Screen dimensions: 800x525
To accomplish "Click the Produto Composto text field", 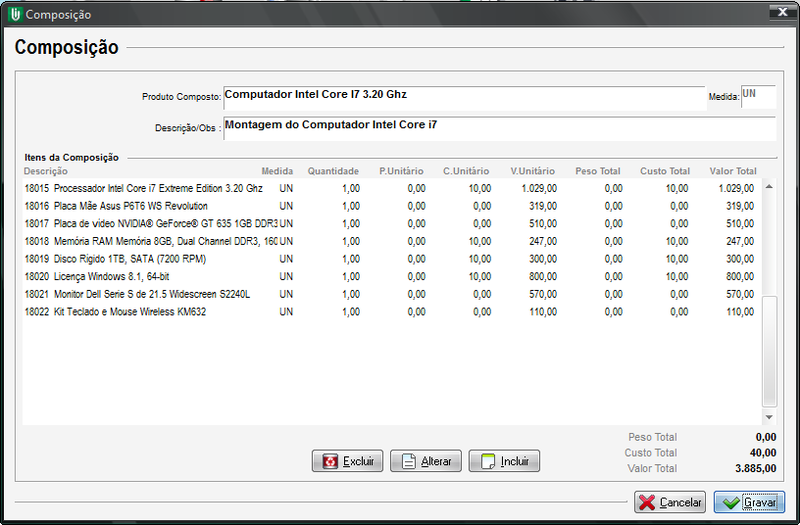I will 464,96.
